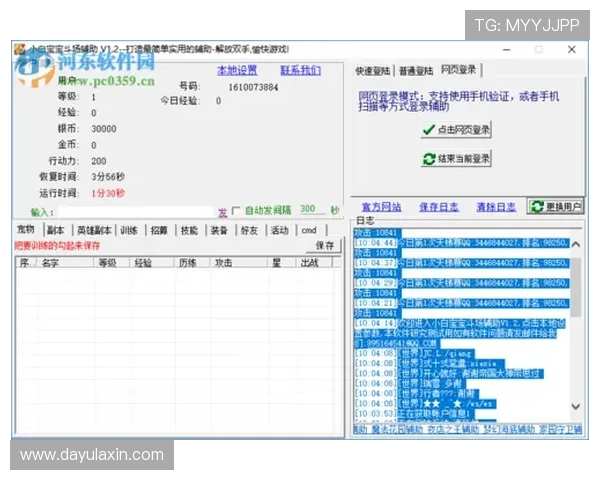Click the 发 send link
Image resolution: width=600 pixels, height=480 pixels.
[223, 212]
